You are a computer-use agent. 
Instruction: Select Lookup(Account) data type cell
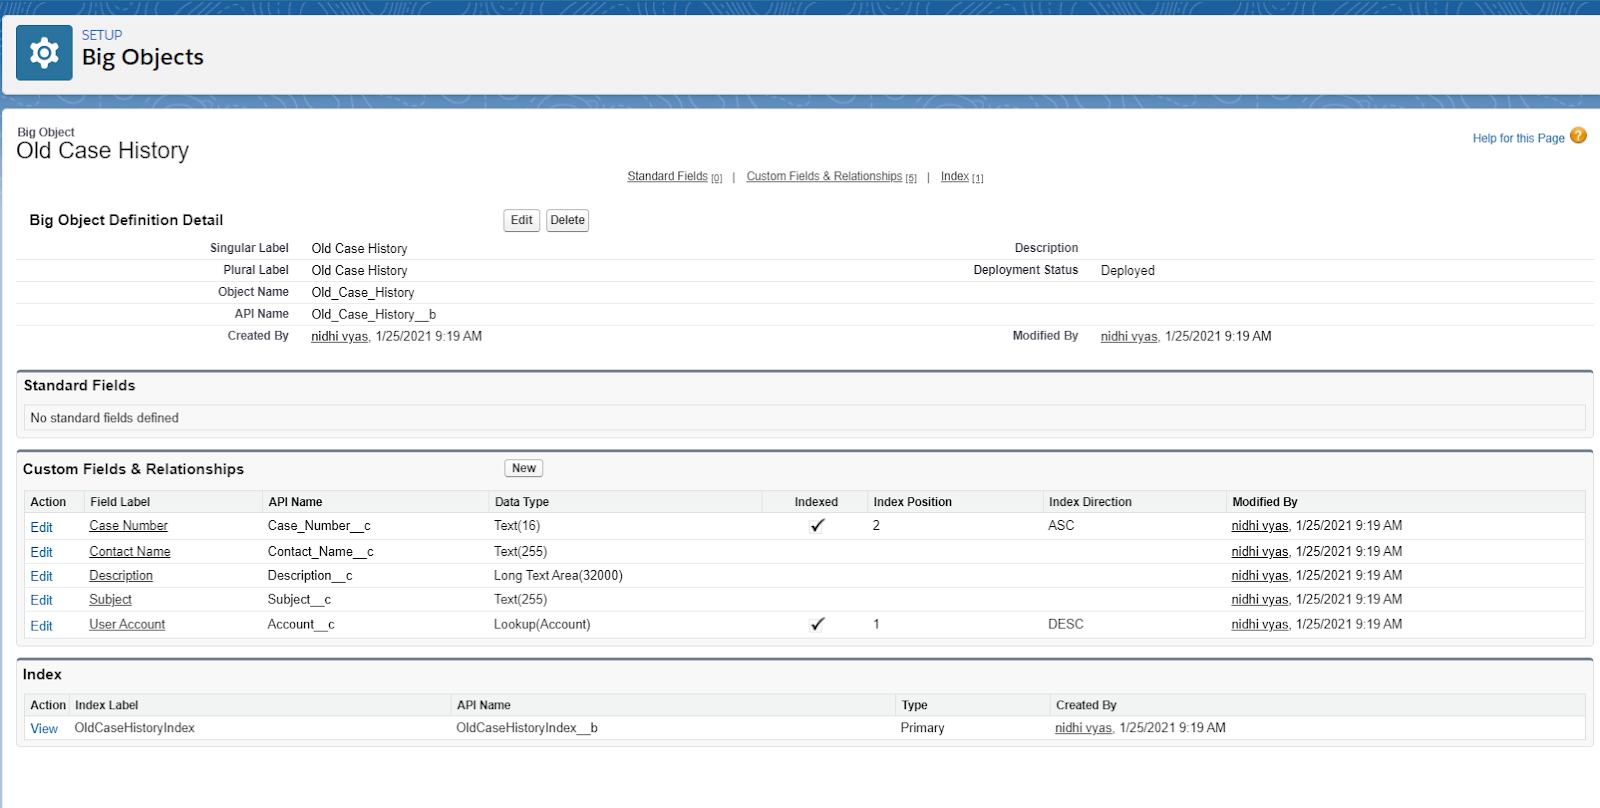(x=542, y=624)
